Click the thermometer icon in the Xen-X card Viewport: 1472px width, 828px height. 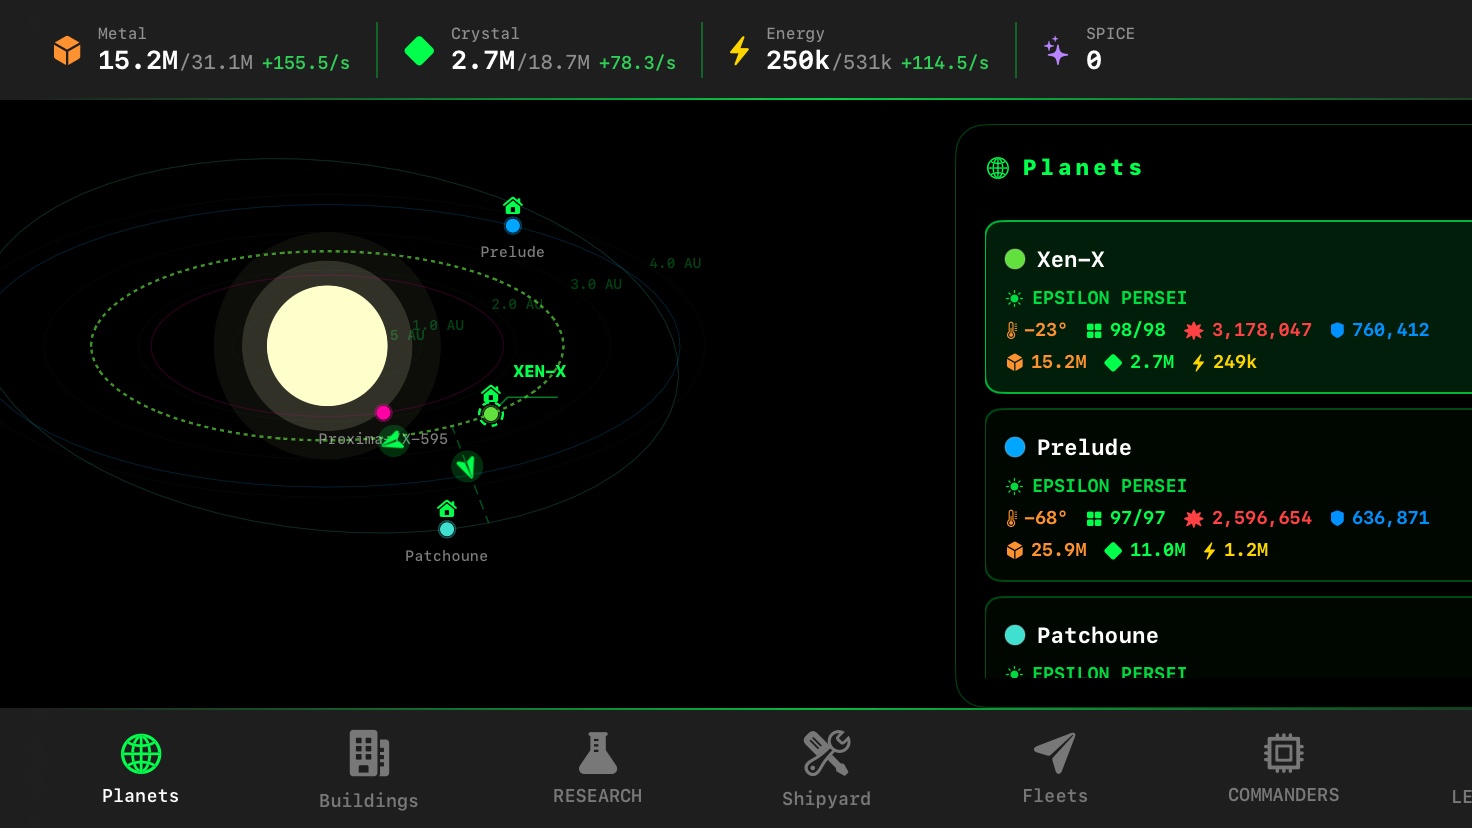1012,330
